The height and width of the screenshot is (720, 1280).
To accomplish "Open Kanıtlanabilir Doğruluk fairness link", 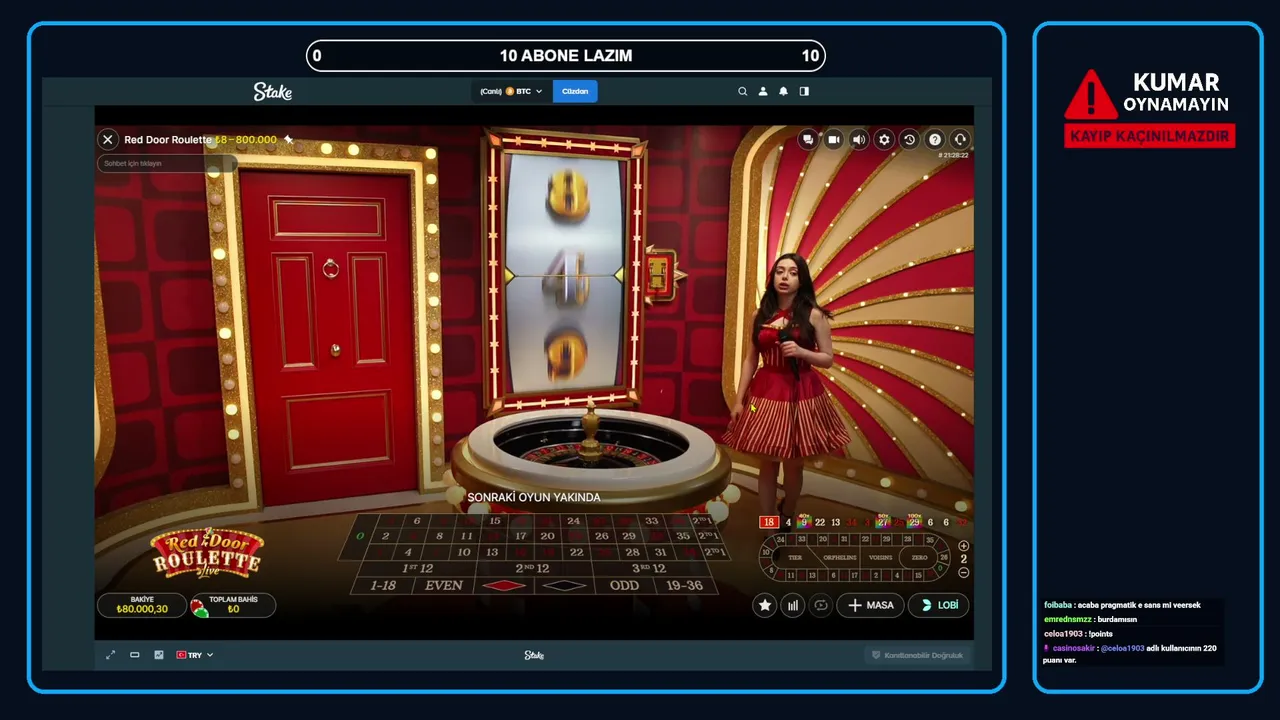I will [917, 655].
